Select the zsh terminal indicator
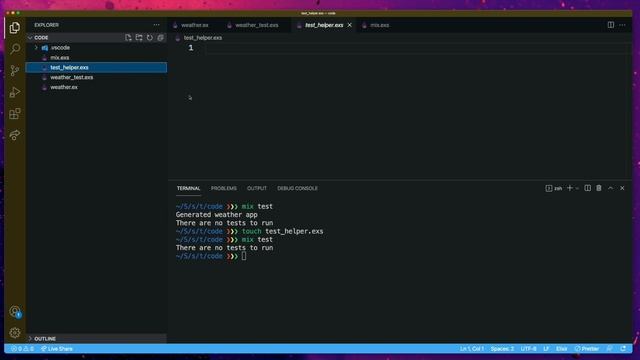Screen dimensions: 640x360 (553, 188)
